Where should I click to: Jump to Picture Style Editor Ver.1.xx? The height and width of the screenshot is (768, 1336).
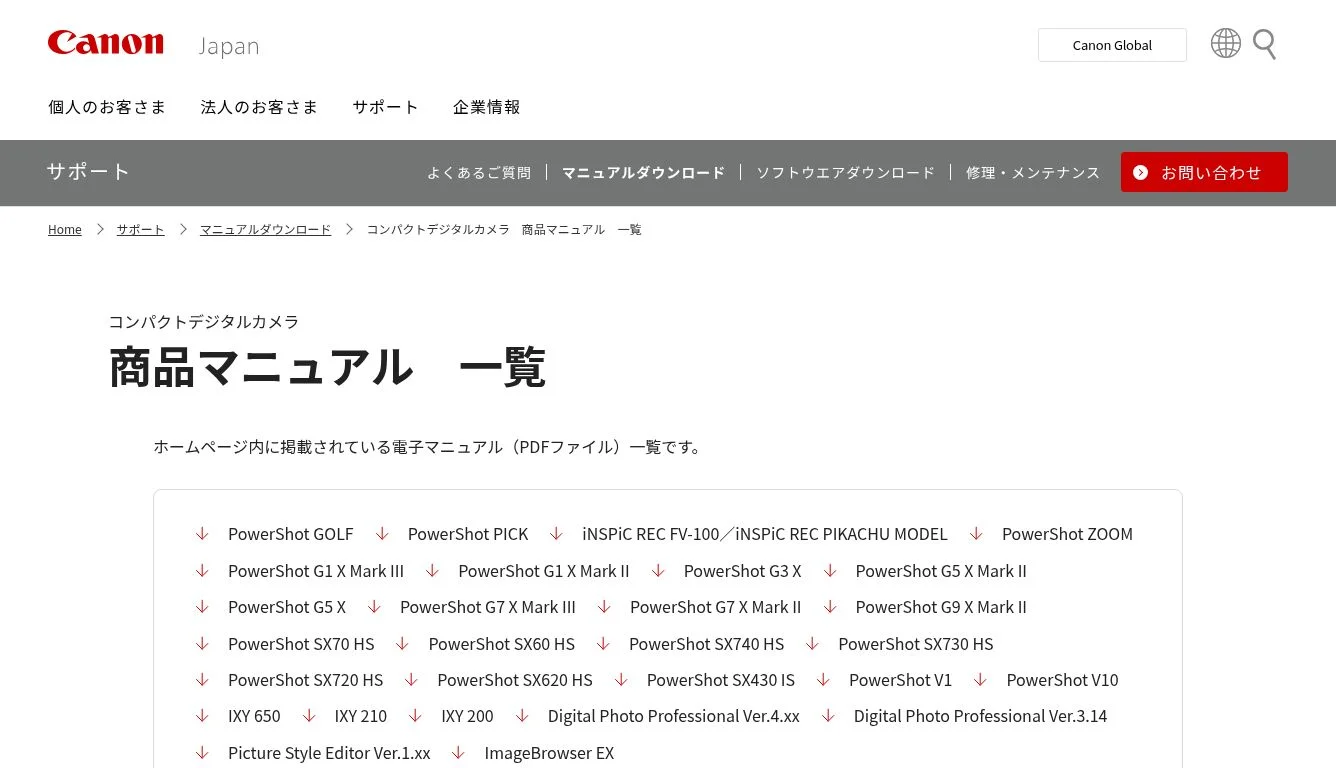click(329, 753)
